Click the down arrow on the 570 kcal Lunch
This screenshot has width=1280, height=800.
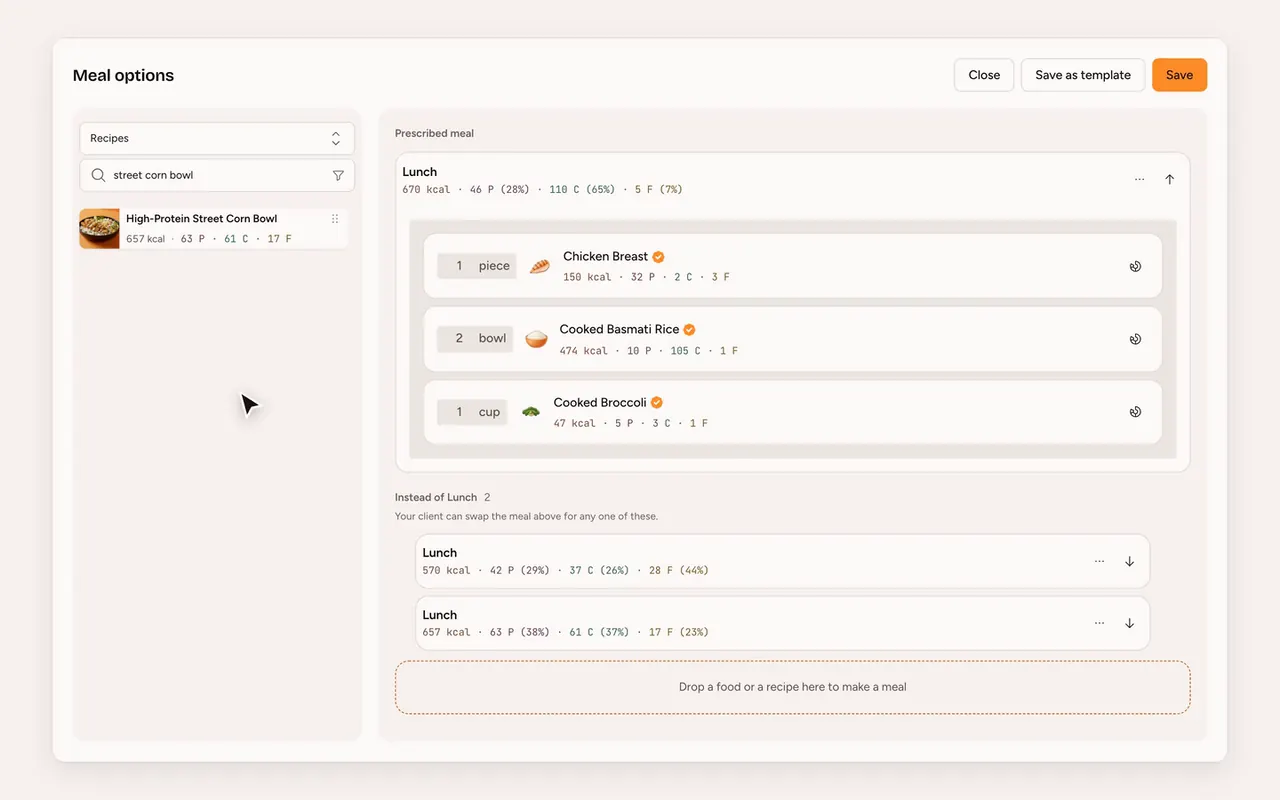coord(1130,561)
